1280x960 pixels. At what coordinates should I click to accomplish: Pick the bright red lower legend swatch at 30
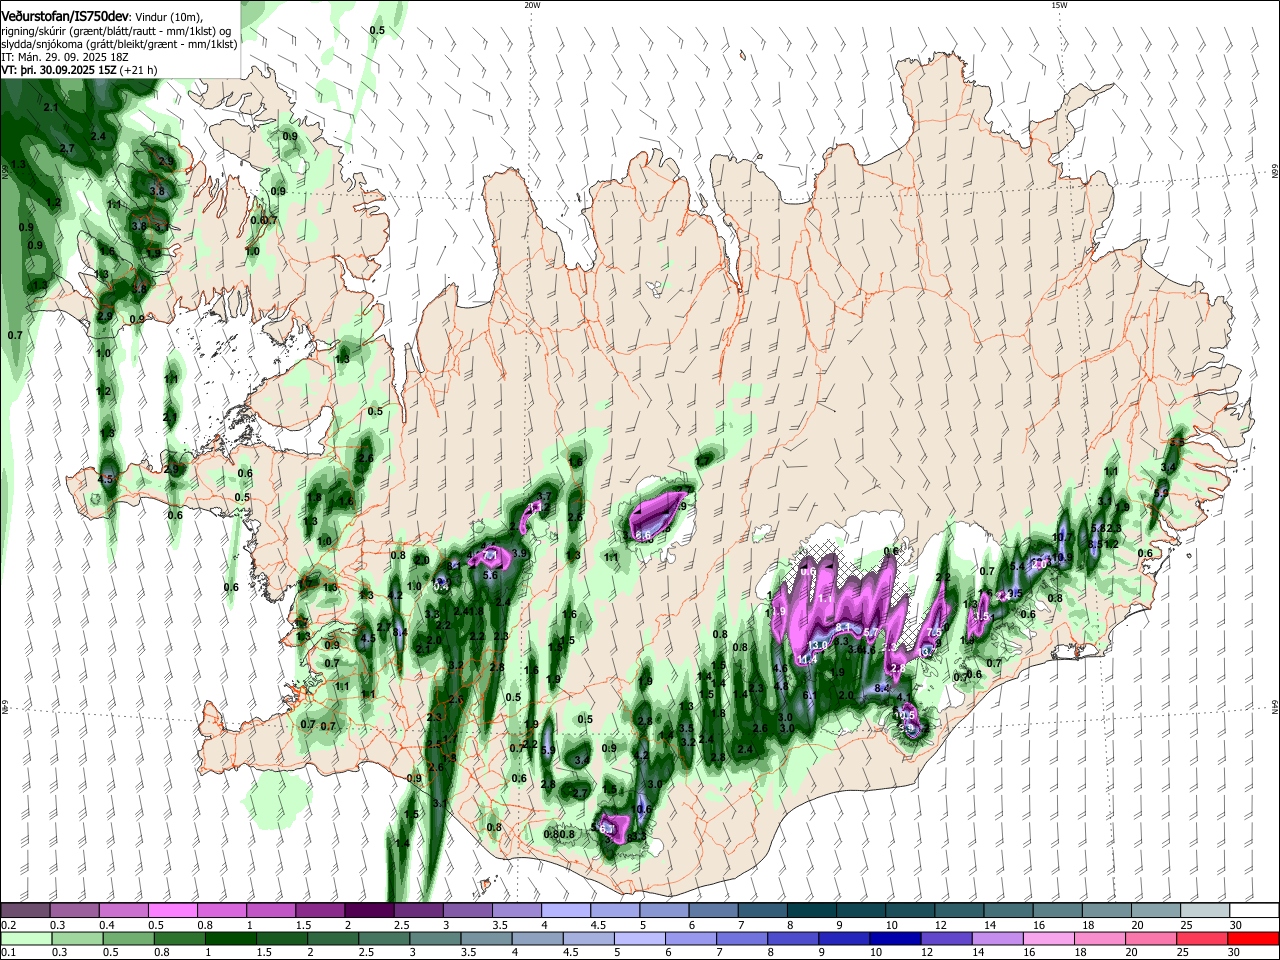click(x=1253, y=938)
